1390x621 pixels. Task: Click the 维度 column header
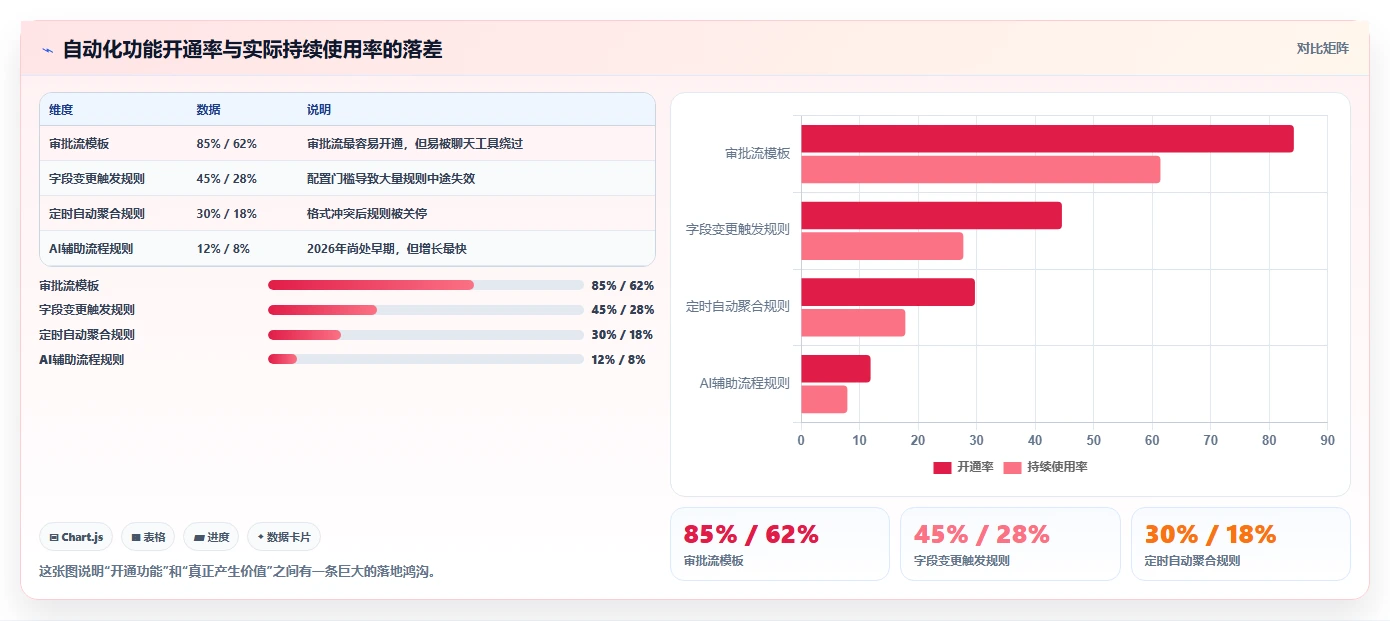[61, 110]
